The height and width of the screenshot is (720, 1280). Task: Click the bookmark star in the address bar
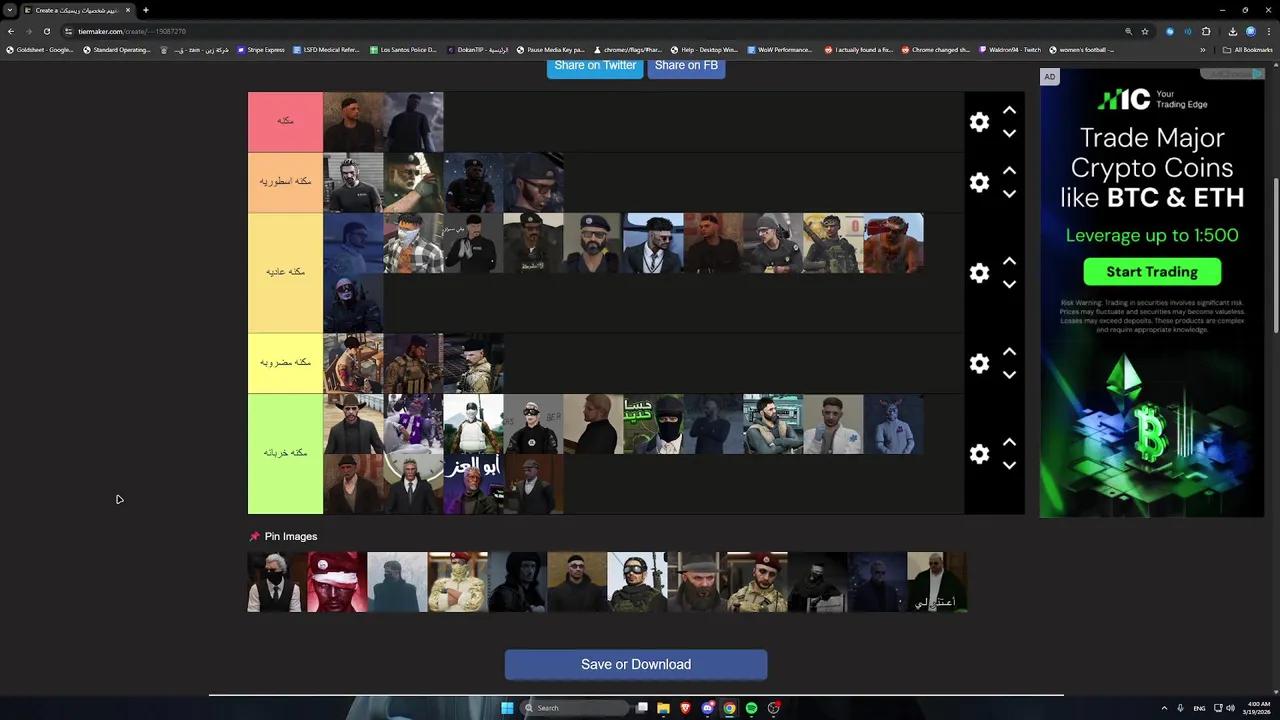1144,31
